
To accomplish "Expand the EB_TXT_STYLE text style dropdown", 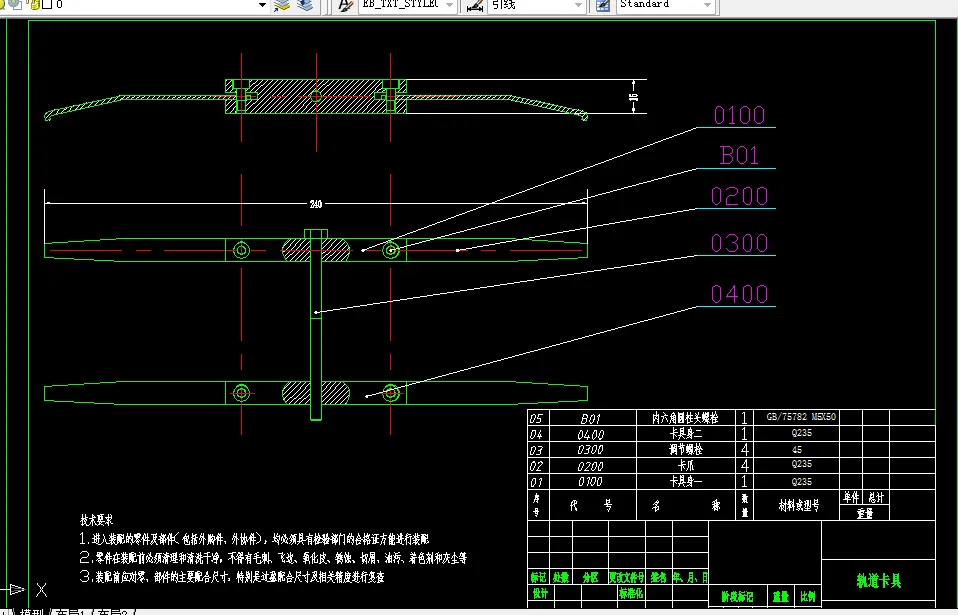I will click(450, 5).
